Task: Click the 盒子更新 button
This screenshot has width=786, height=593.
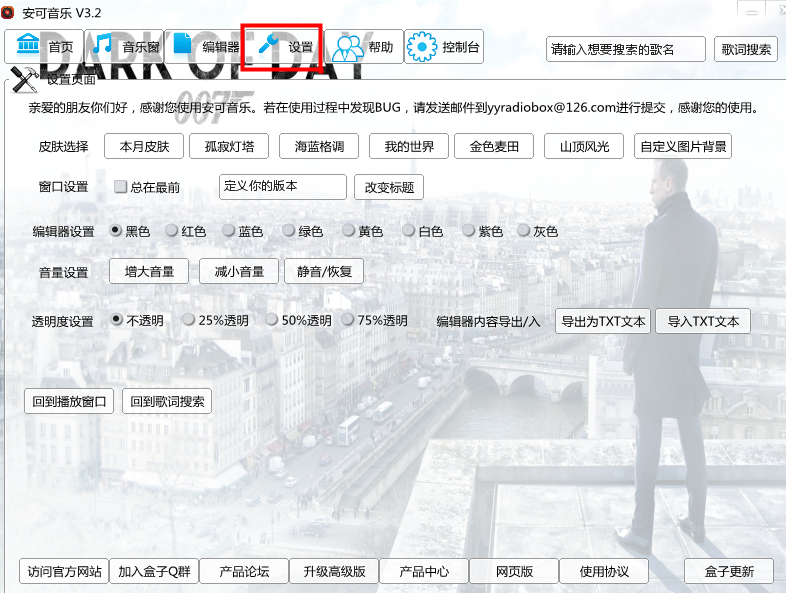Action: 729,571
